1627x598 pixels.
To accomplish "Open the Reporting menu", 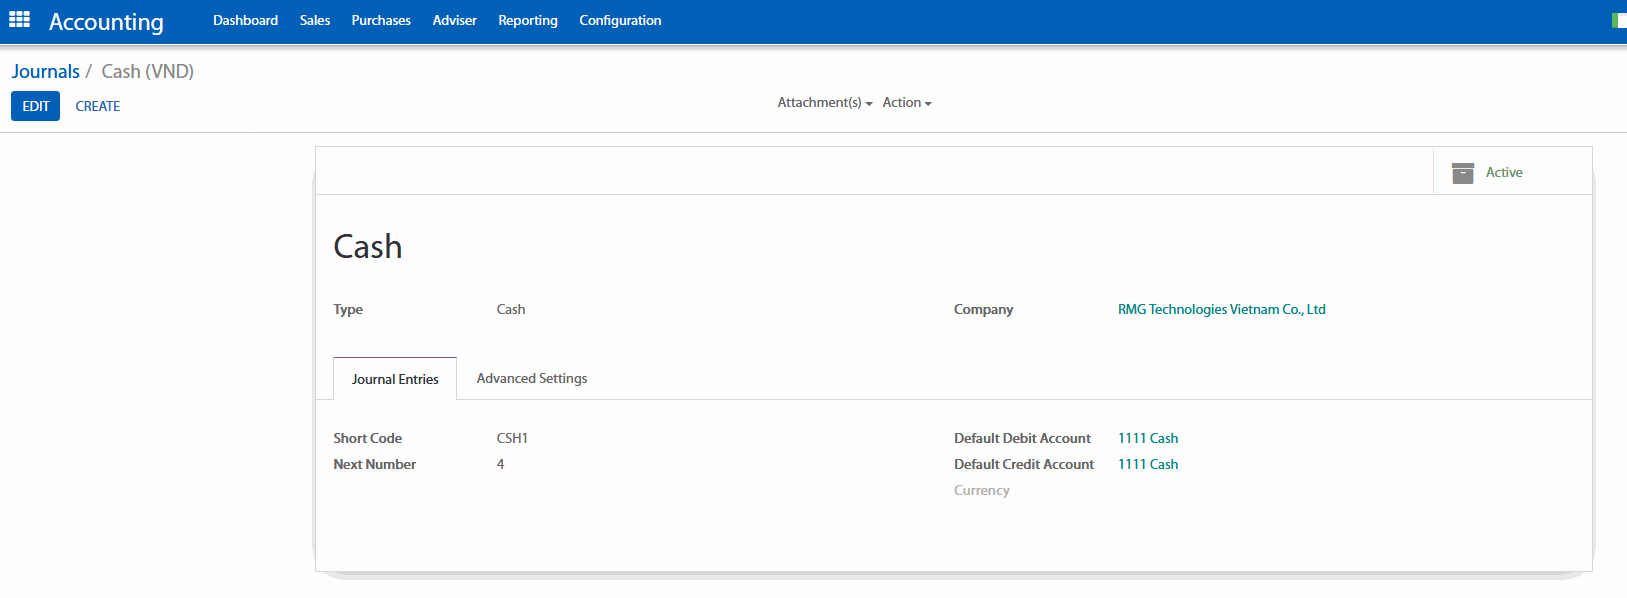I will [528, 20].
